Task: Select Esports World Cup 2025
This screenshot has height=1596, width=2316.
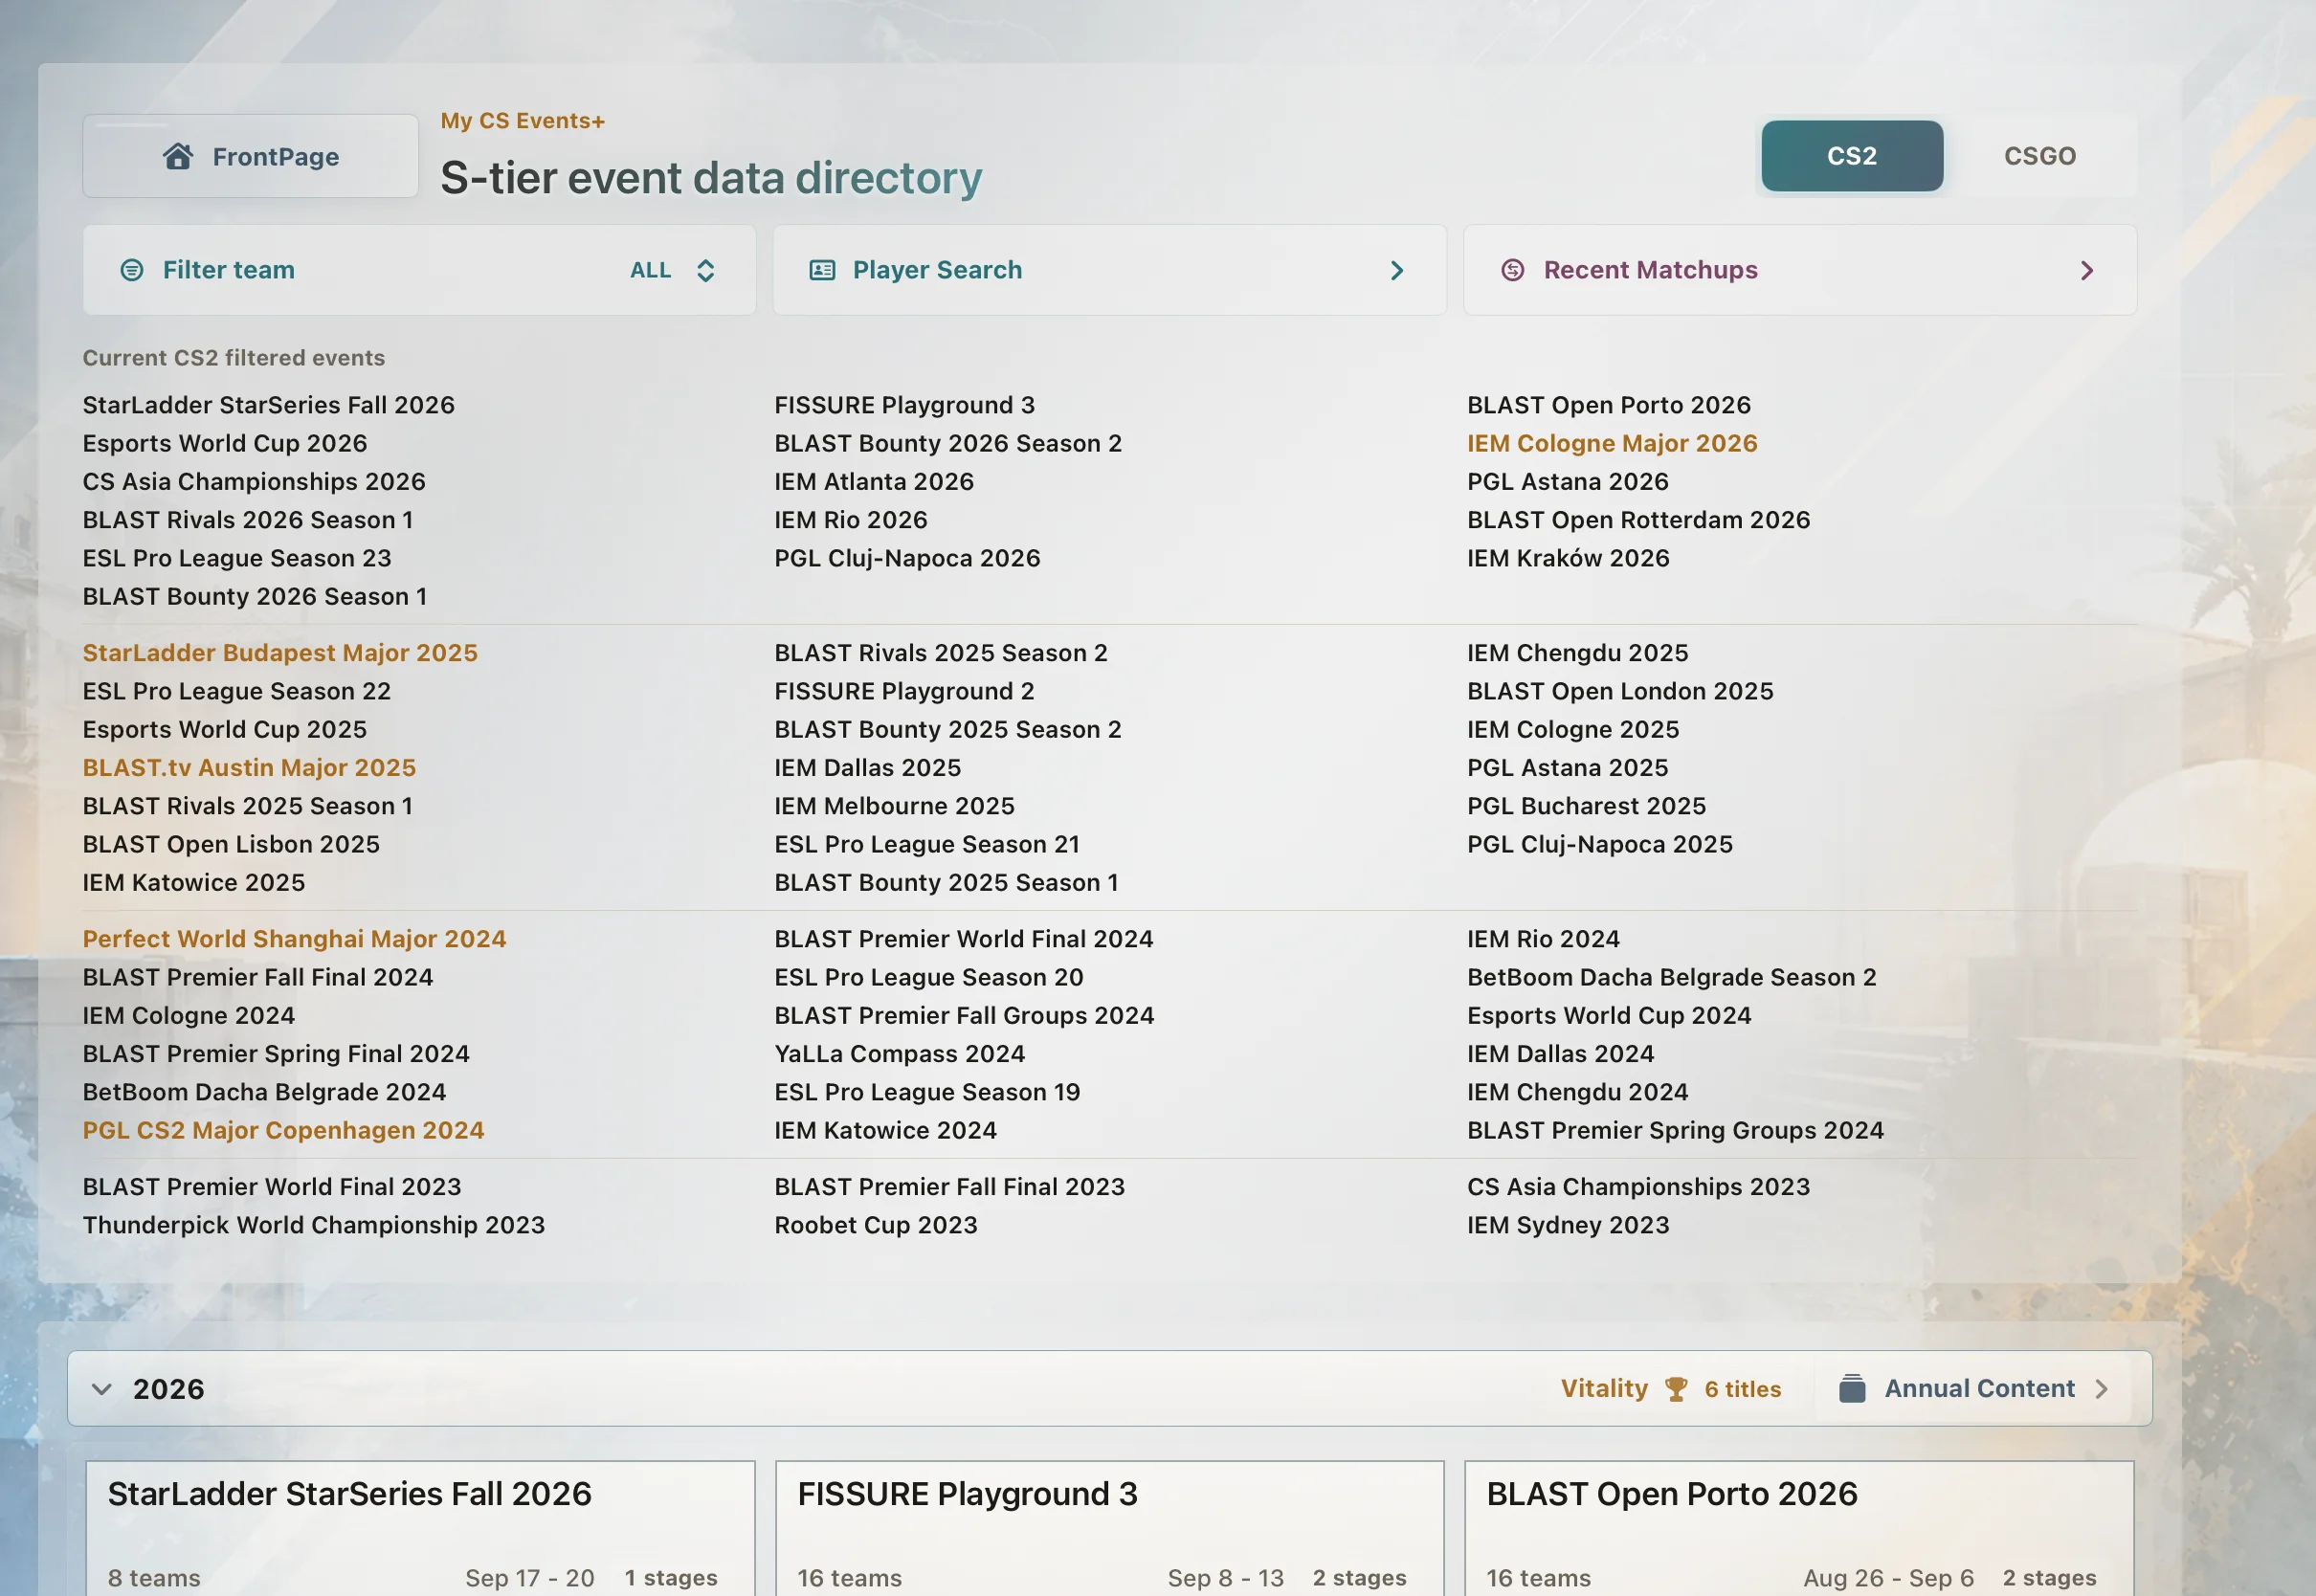Action: click(225, 729)
